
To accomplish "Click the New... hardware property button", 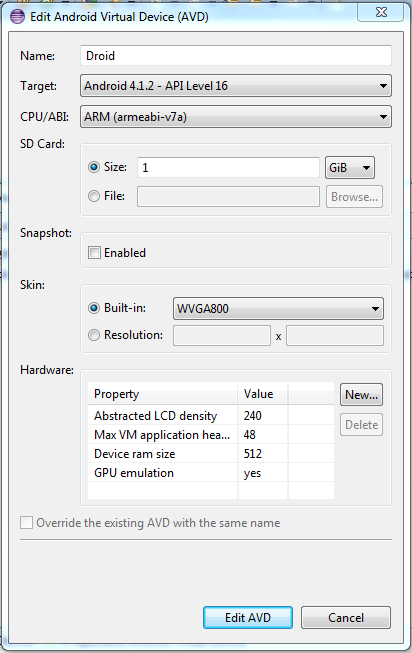I will [361, 394].
